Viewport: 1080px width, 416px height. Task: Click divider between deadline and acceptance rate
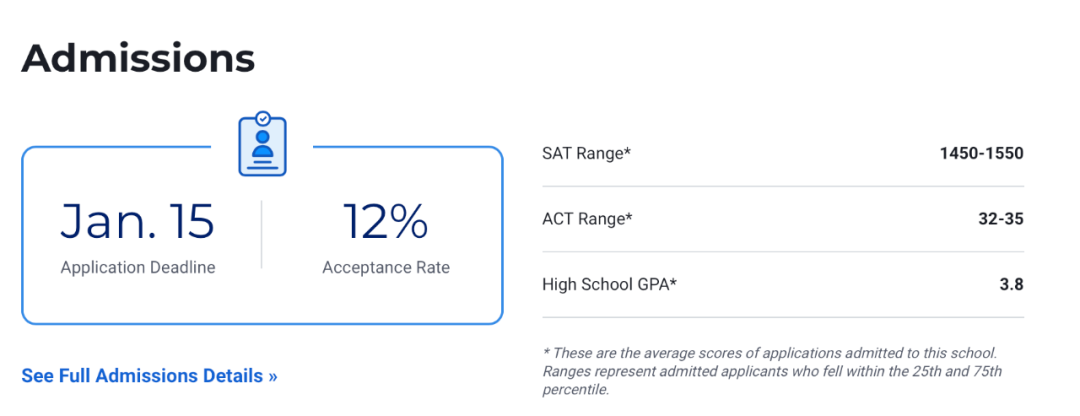pyautogui.click(x=262, y=234)
